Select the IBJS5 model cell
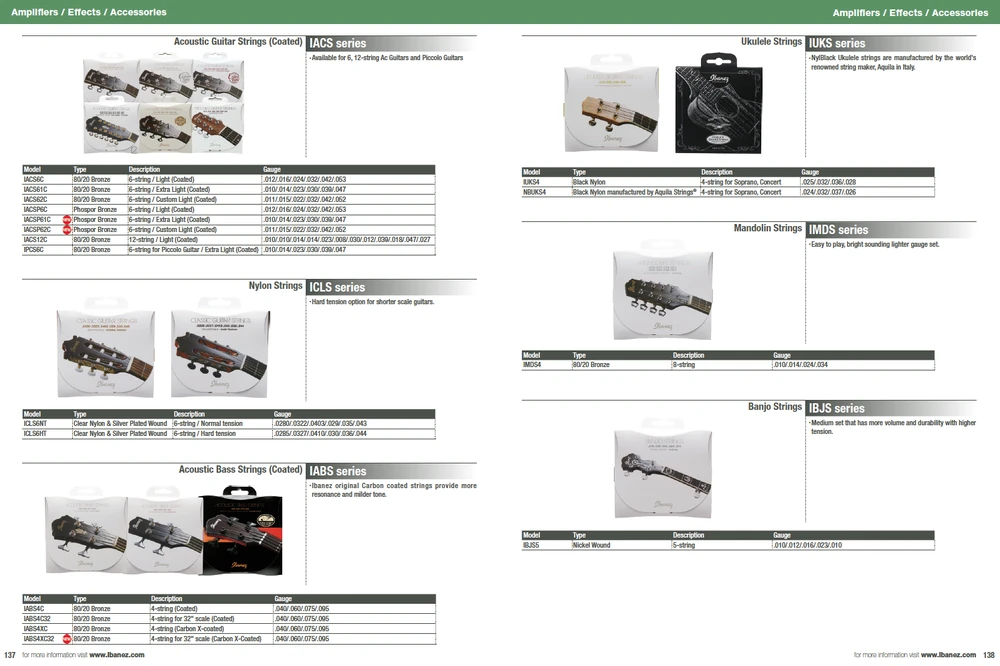 tap(547, 545)
